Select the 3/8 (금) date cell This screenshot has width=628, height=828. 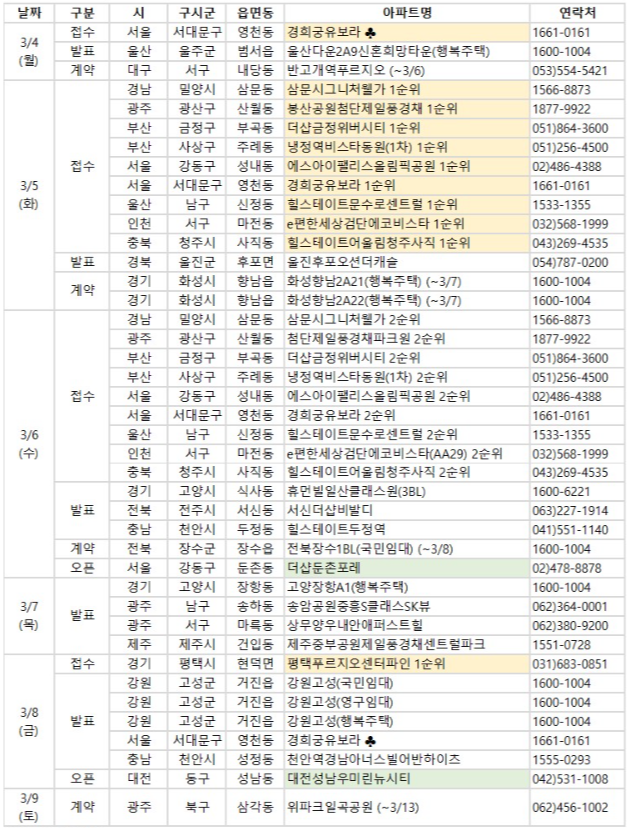(29, 721)
